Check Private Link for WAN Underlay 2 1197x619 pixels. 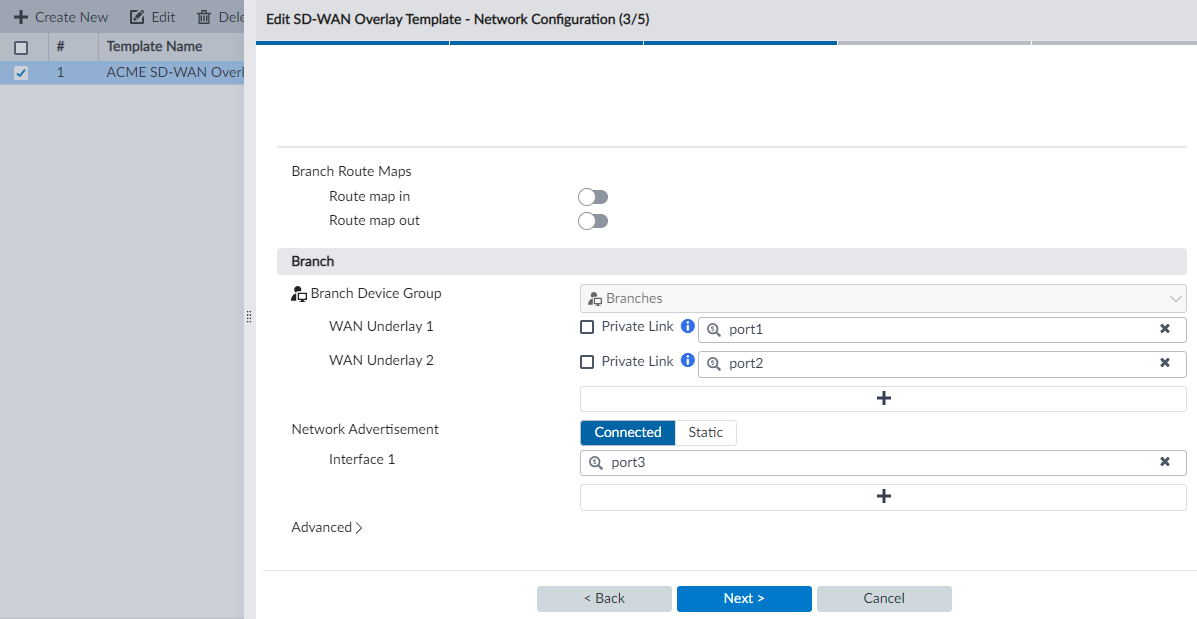(587, 362)
